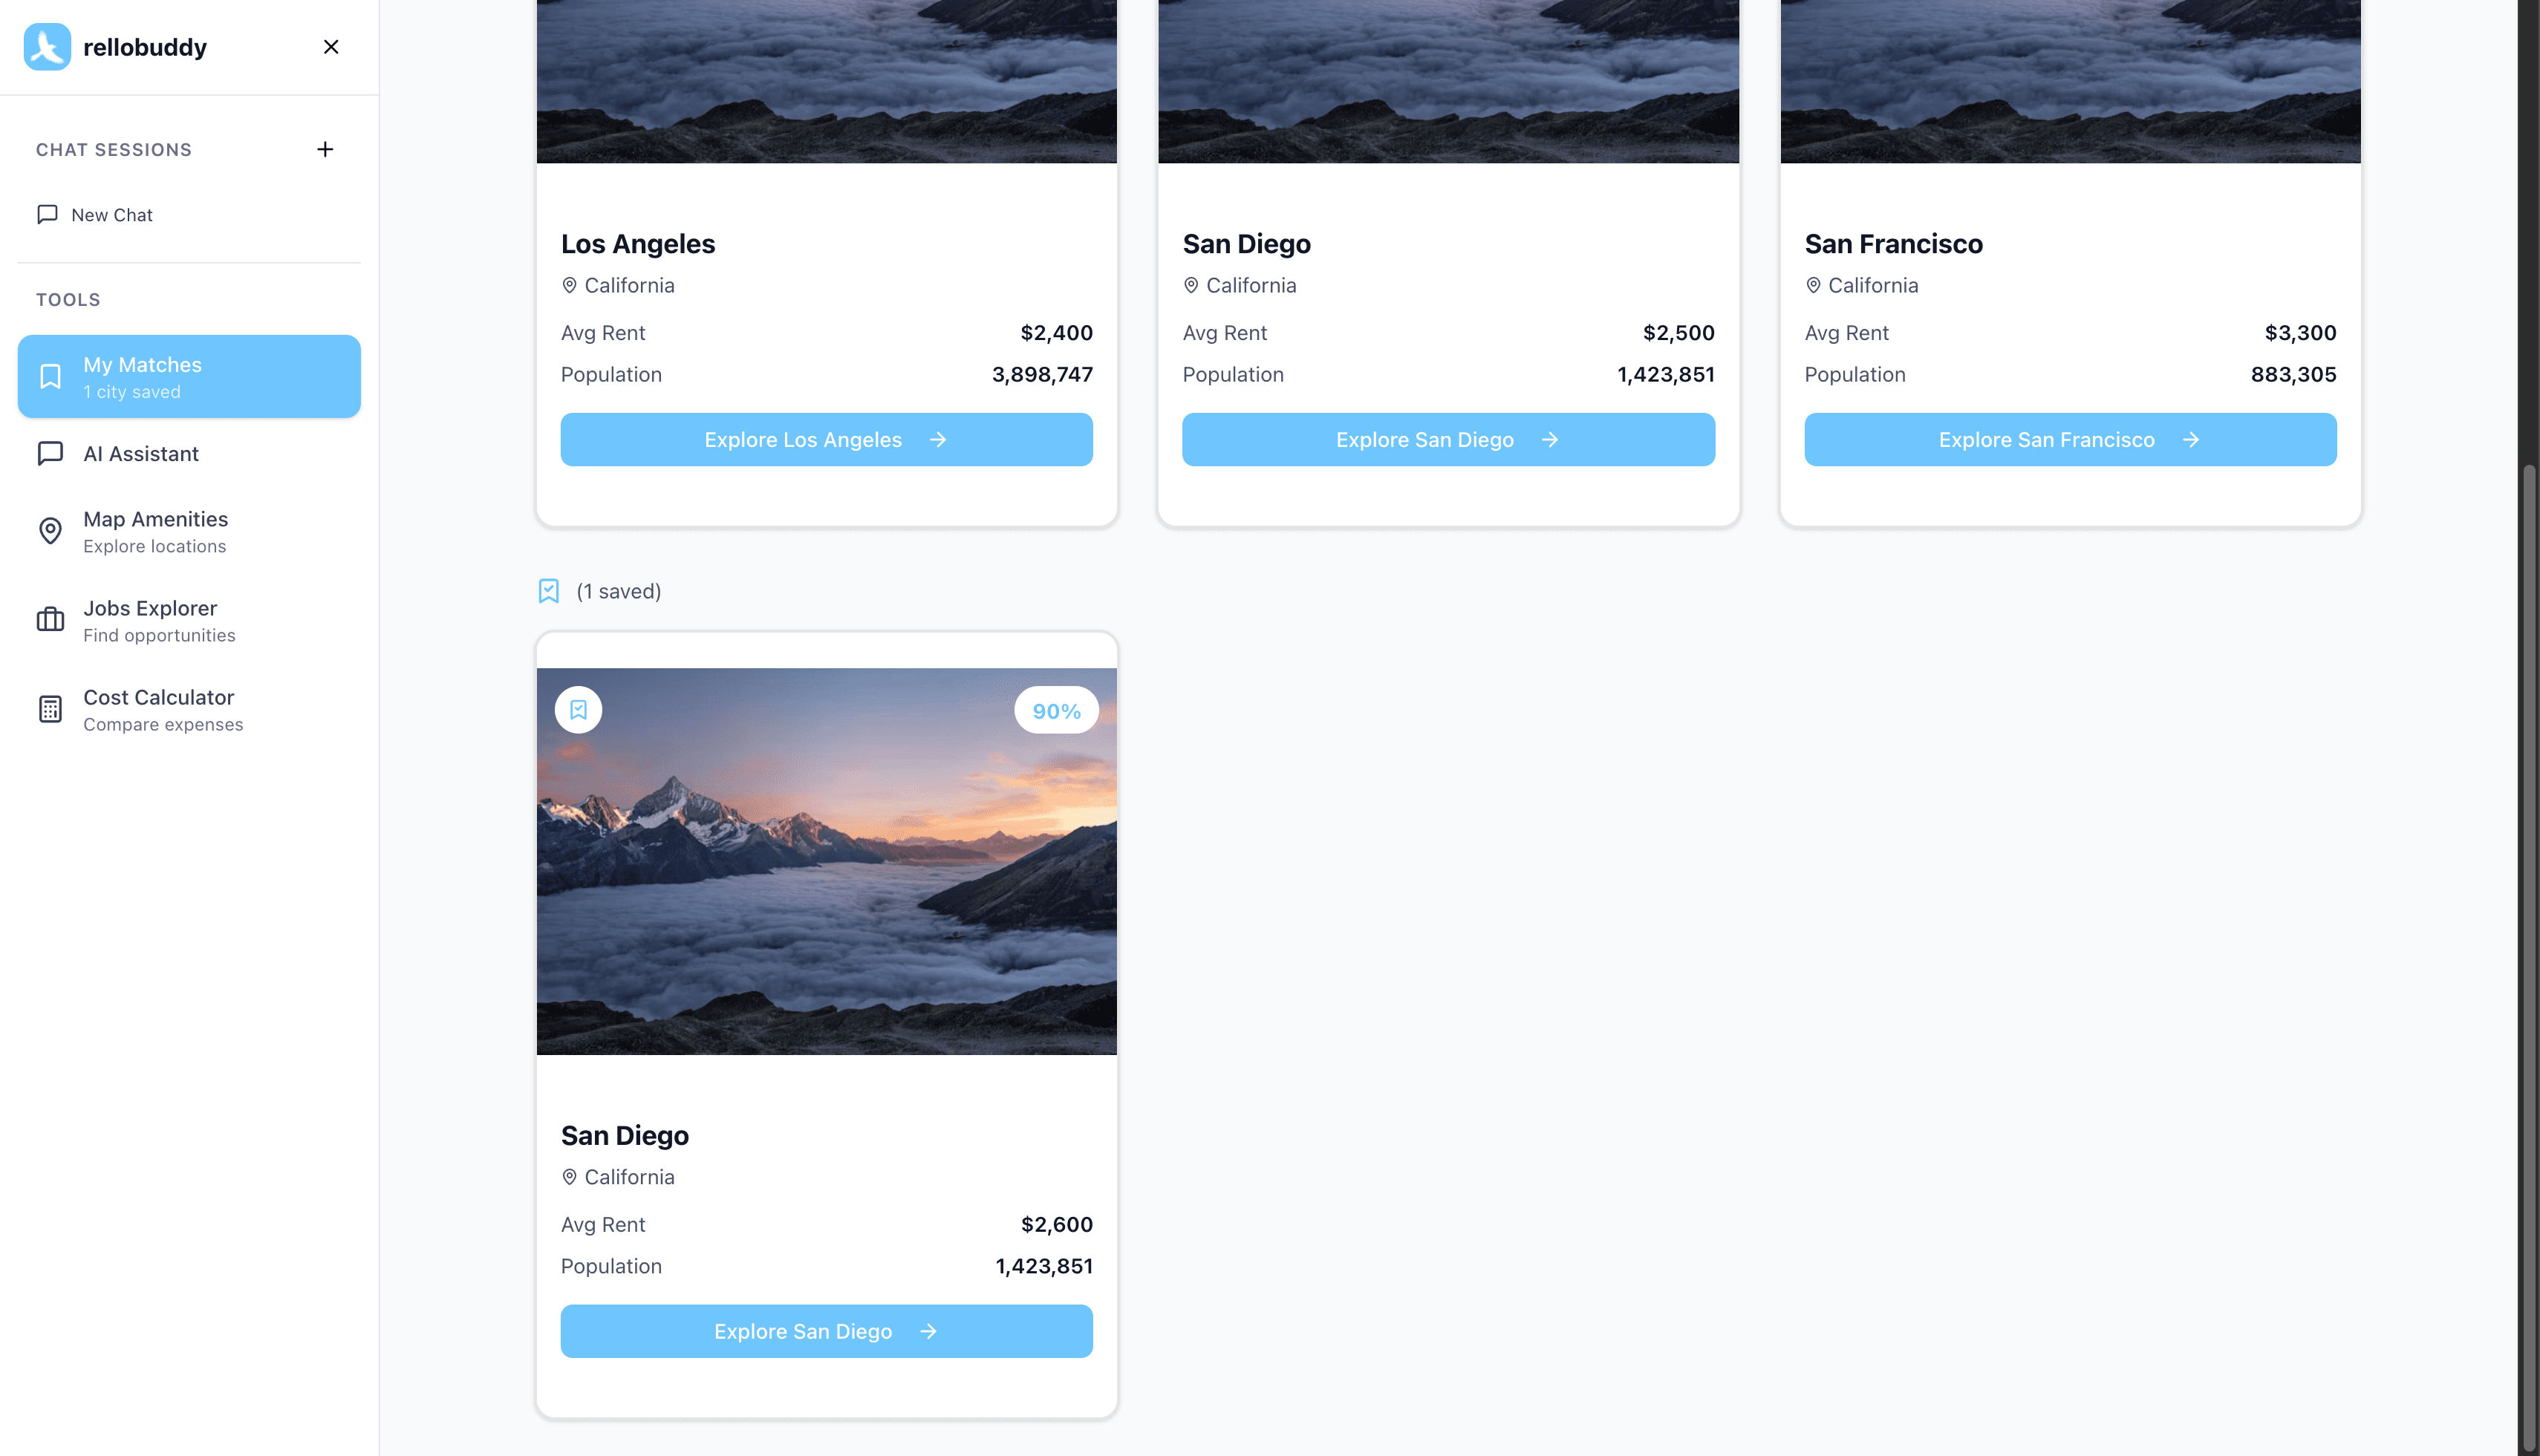Click the rellobuddy bird logo icon

(x=47, y=47)
